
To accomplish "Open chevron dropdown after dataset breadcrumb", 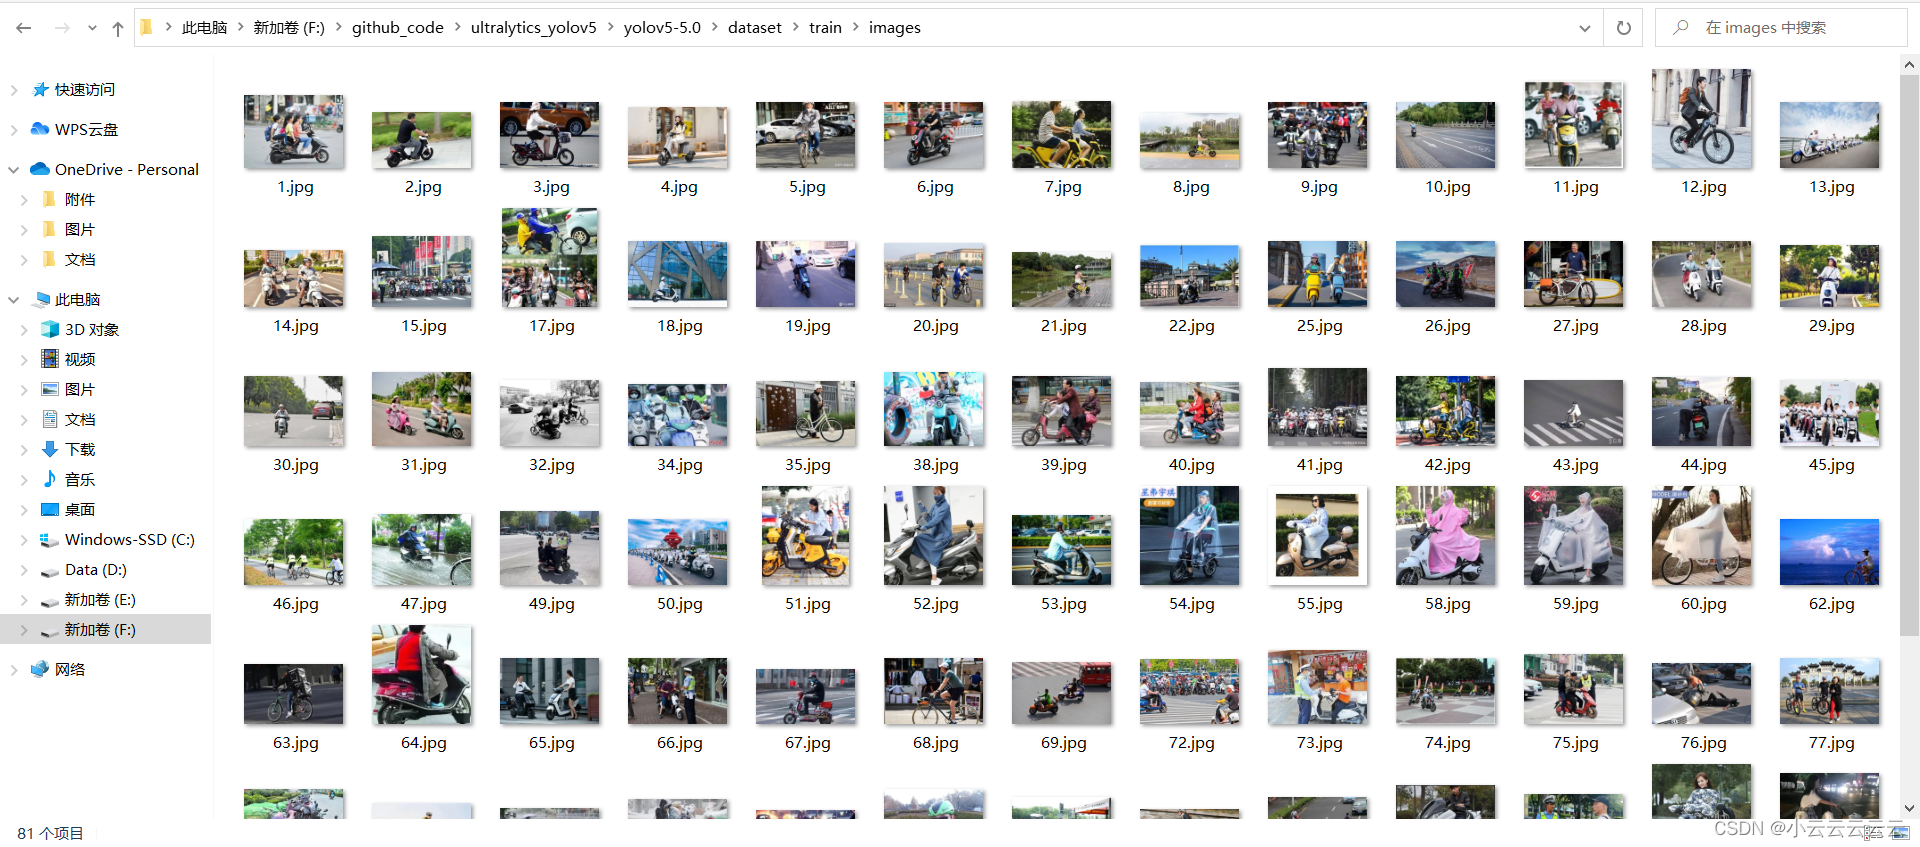I will tap(795, 28).
